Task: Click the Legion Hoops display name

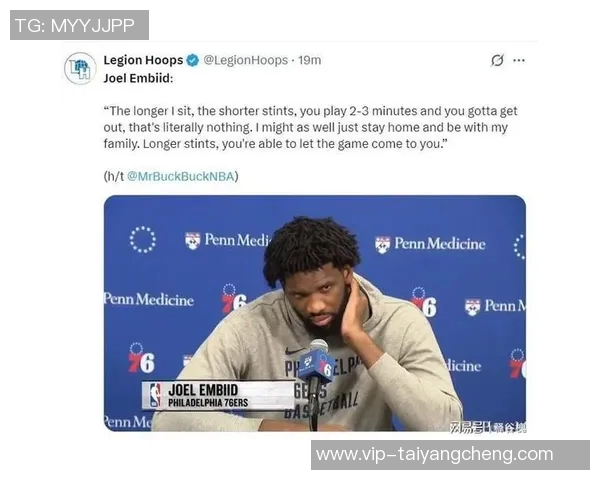Action: tap(143, 60)
